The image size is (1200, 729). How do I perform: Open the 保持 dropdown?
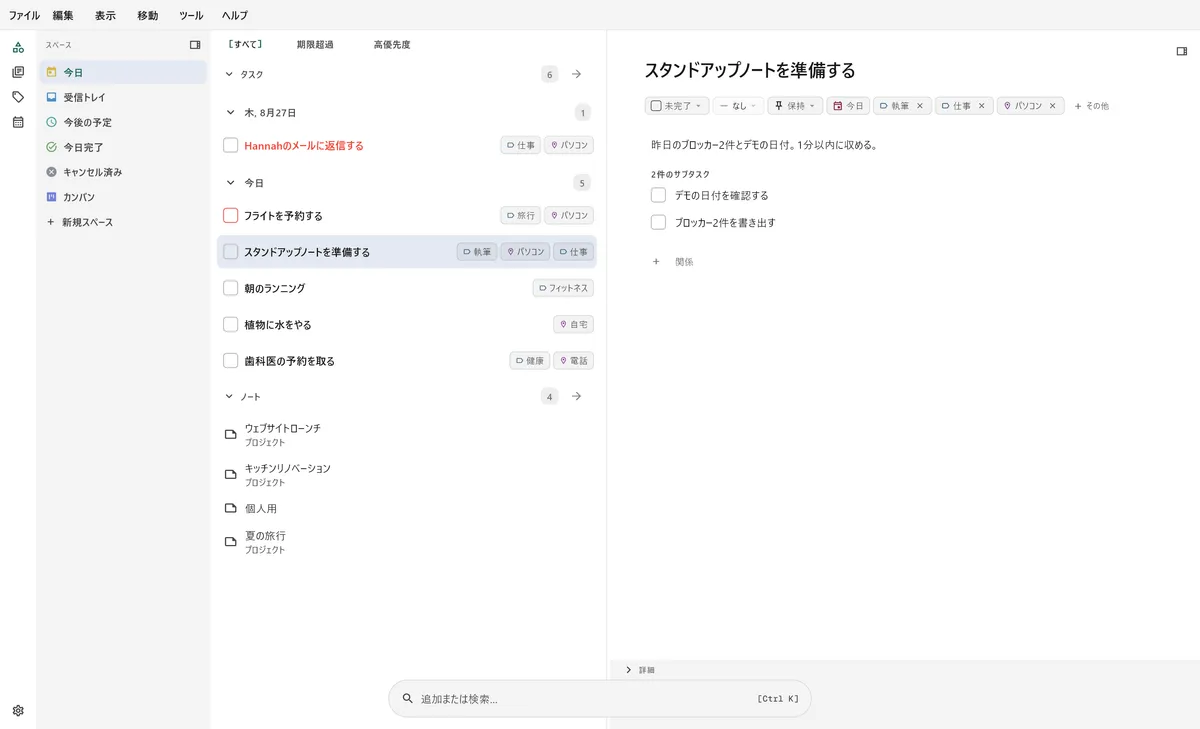pos(795,105)
